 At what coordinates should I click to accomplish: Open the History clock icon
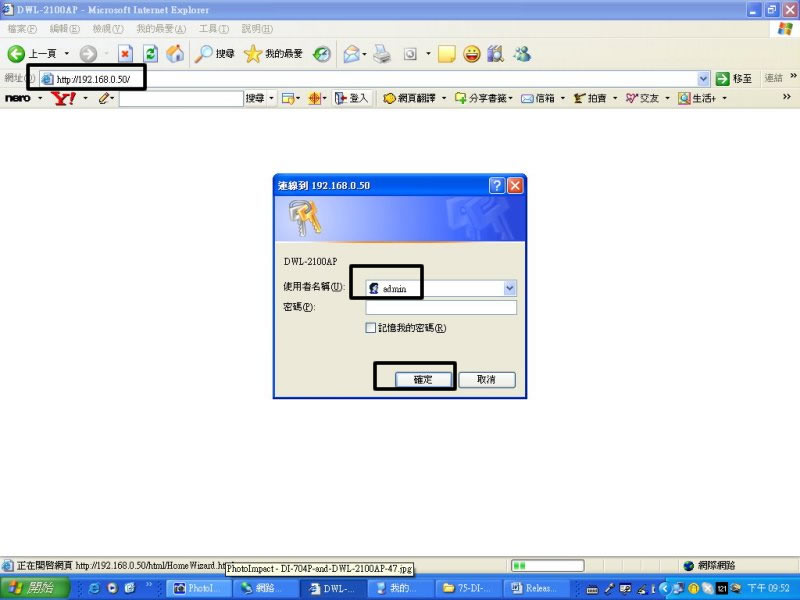pos(322,54)
